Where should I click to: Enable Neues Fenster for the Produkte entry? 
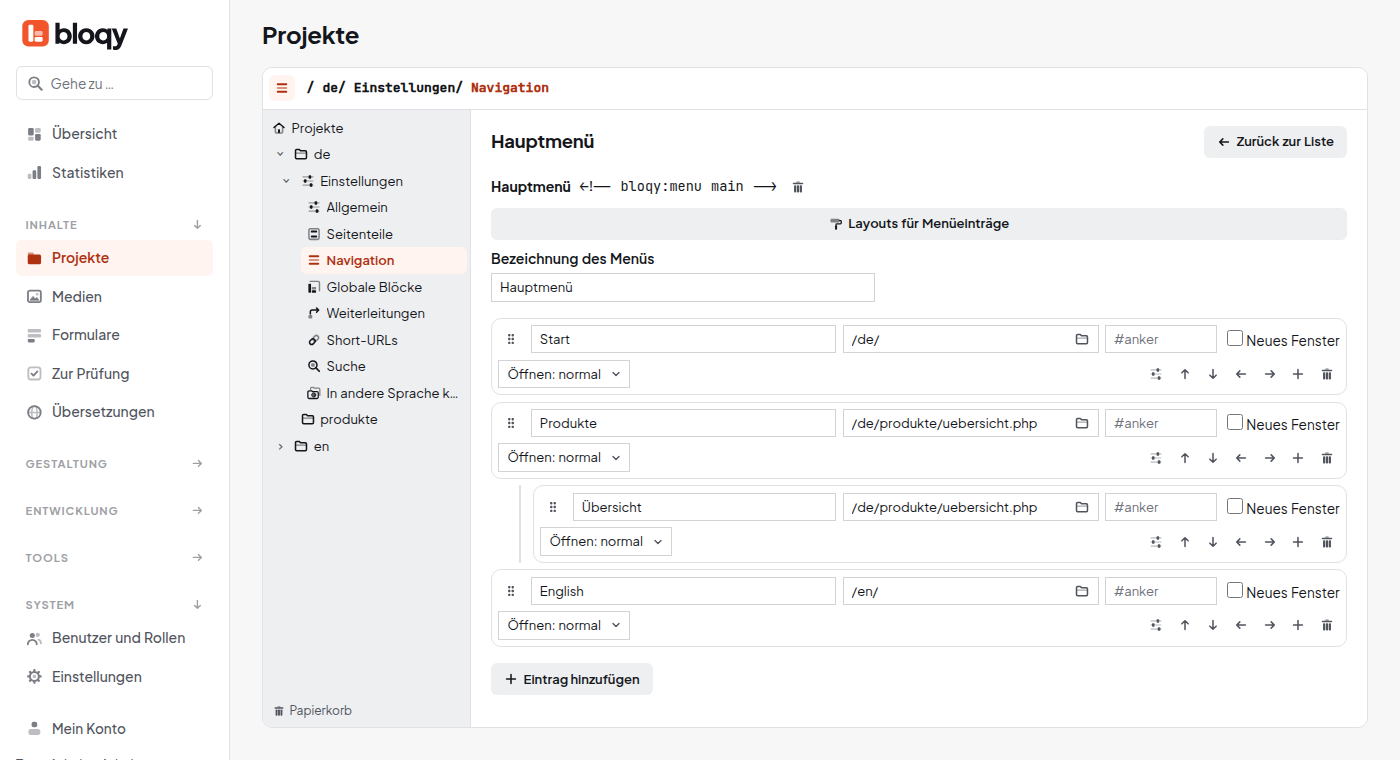click(x=1235, y=423)
